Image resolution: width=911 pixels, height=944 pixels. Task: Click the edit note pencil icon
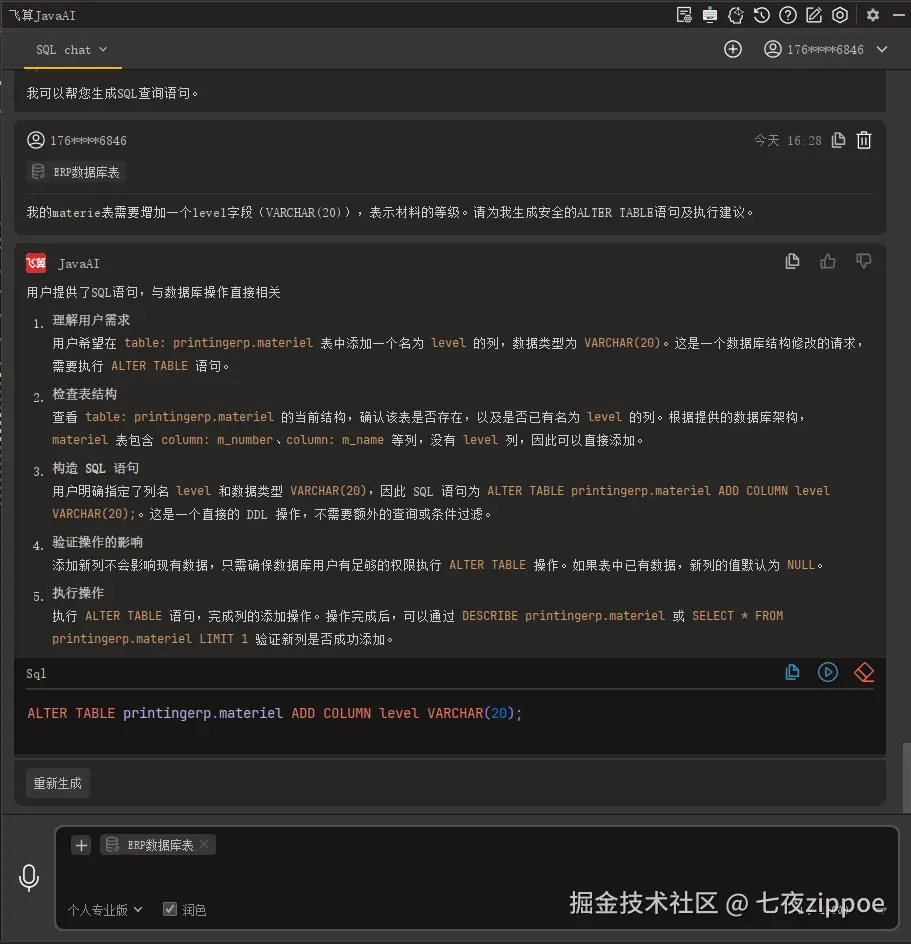[x=813, y=15]
